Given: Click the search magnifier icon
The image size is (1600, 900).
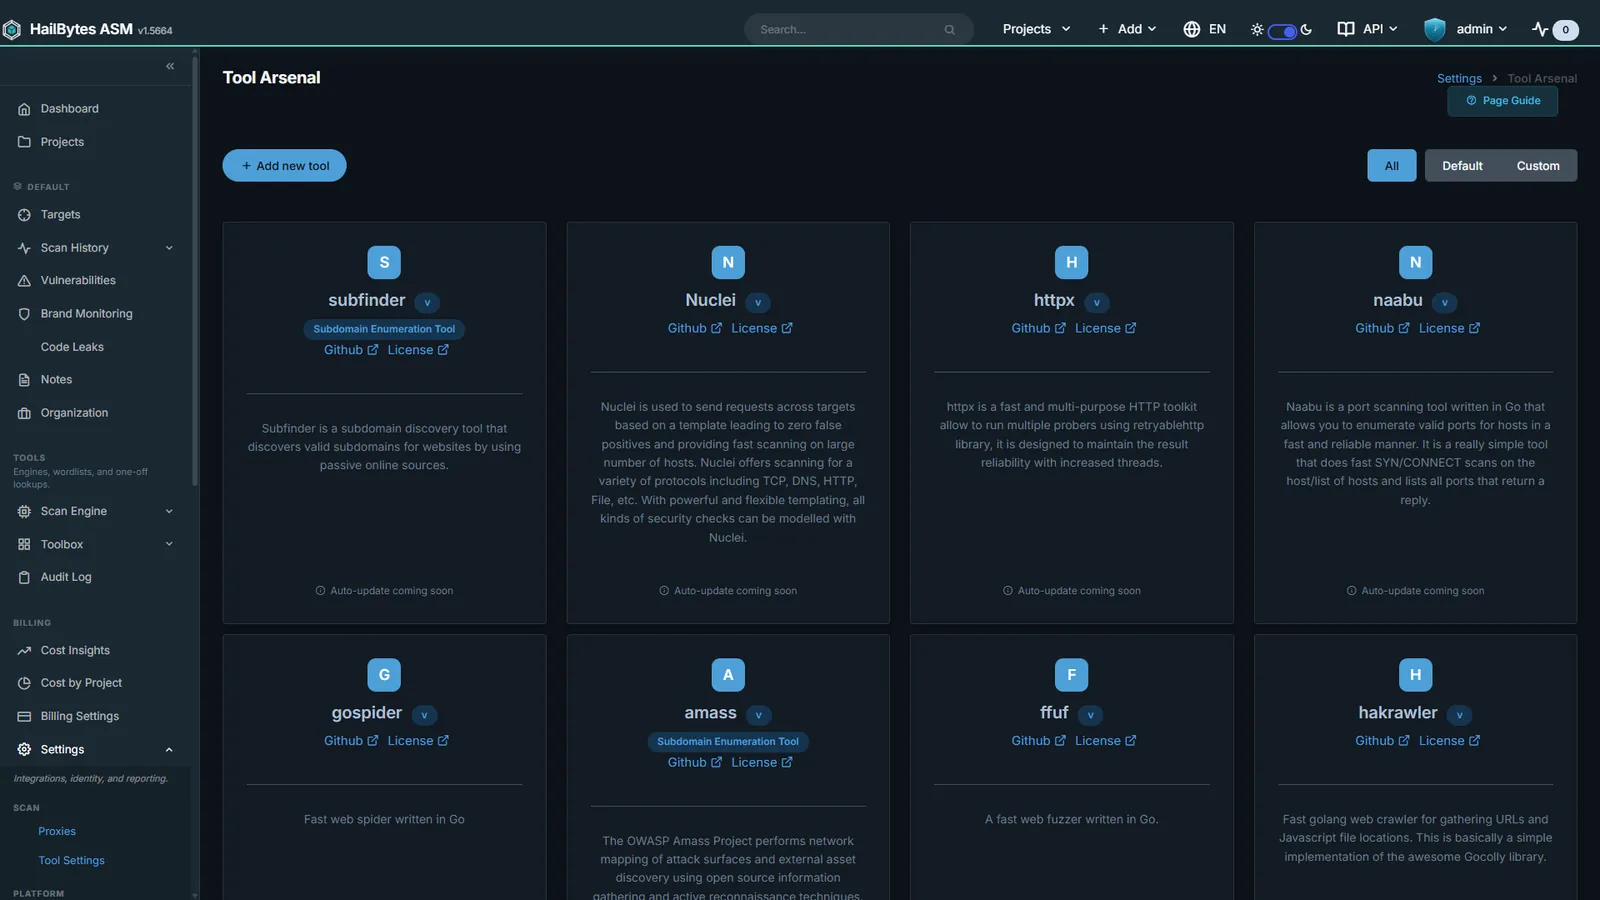Looking at the screenshot, I should point(949,30).
